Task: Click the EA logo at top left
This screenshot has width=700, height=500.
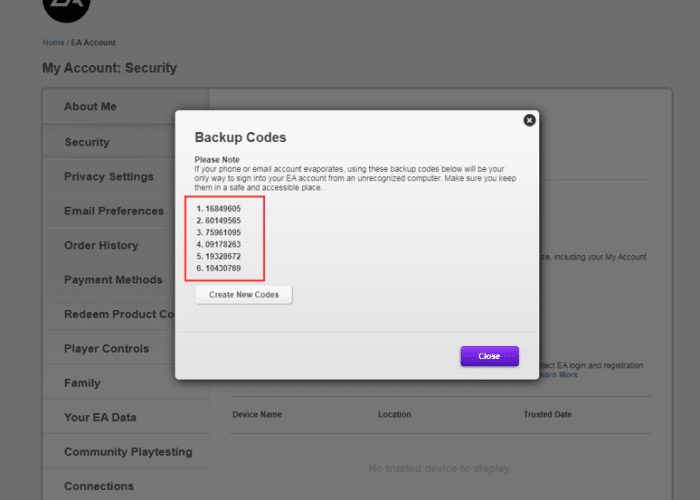Action: pos(66,9)
